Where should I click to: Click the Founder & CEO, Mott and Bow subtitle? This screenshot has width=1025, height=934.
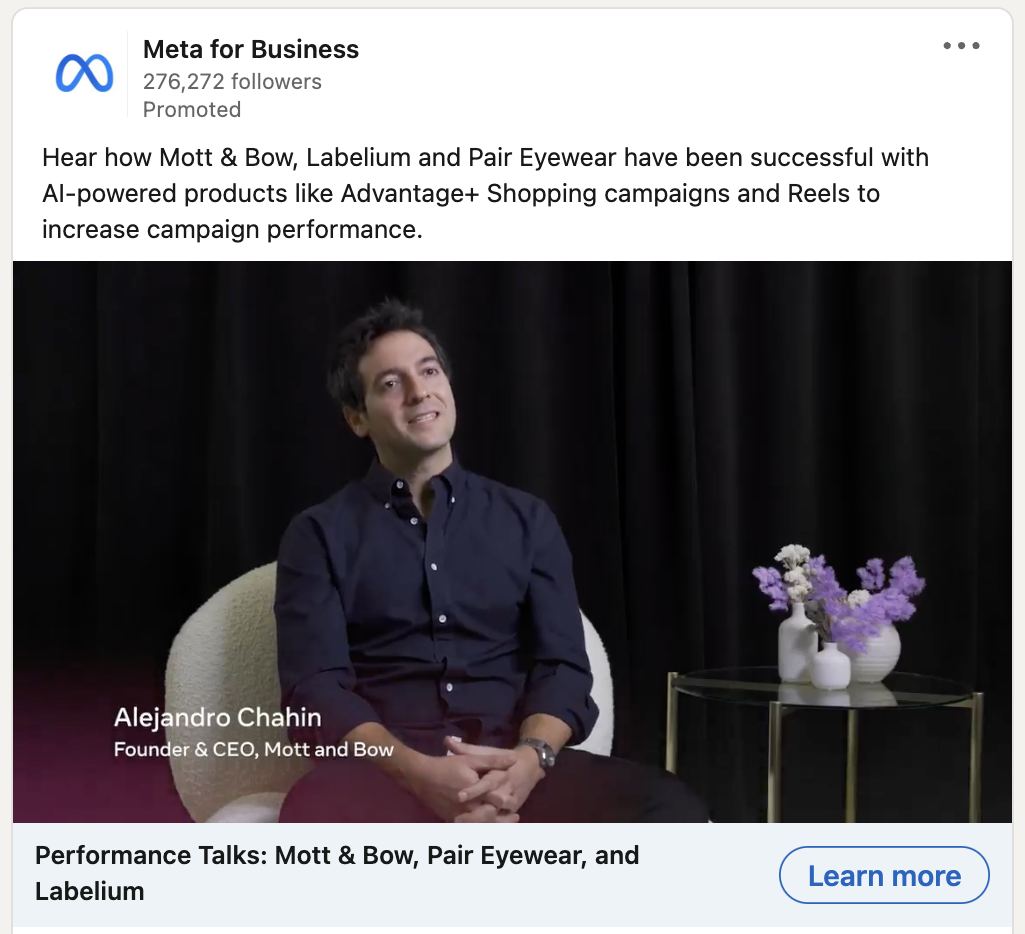point(254,750)
